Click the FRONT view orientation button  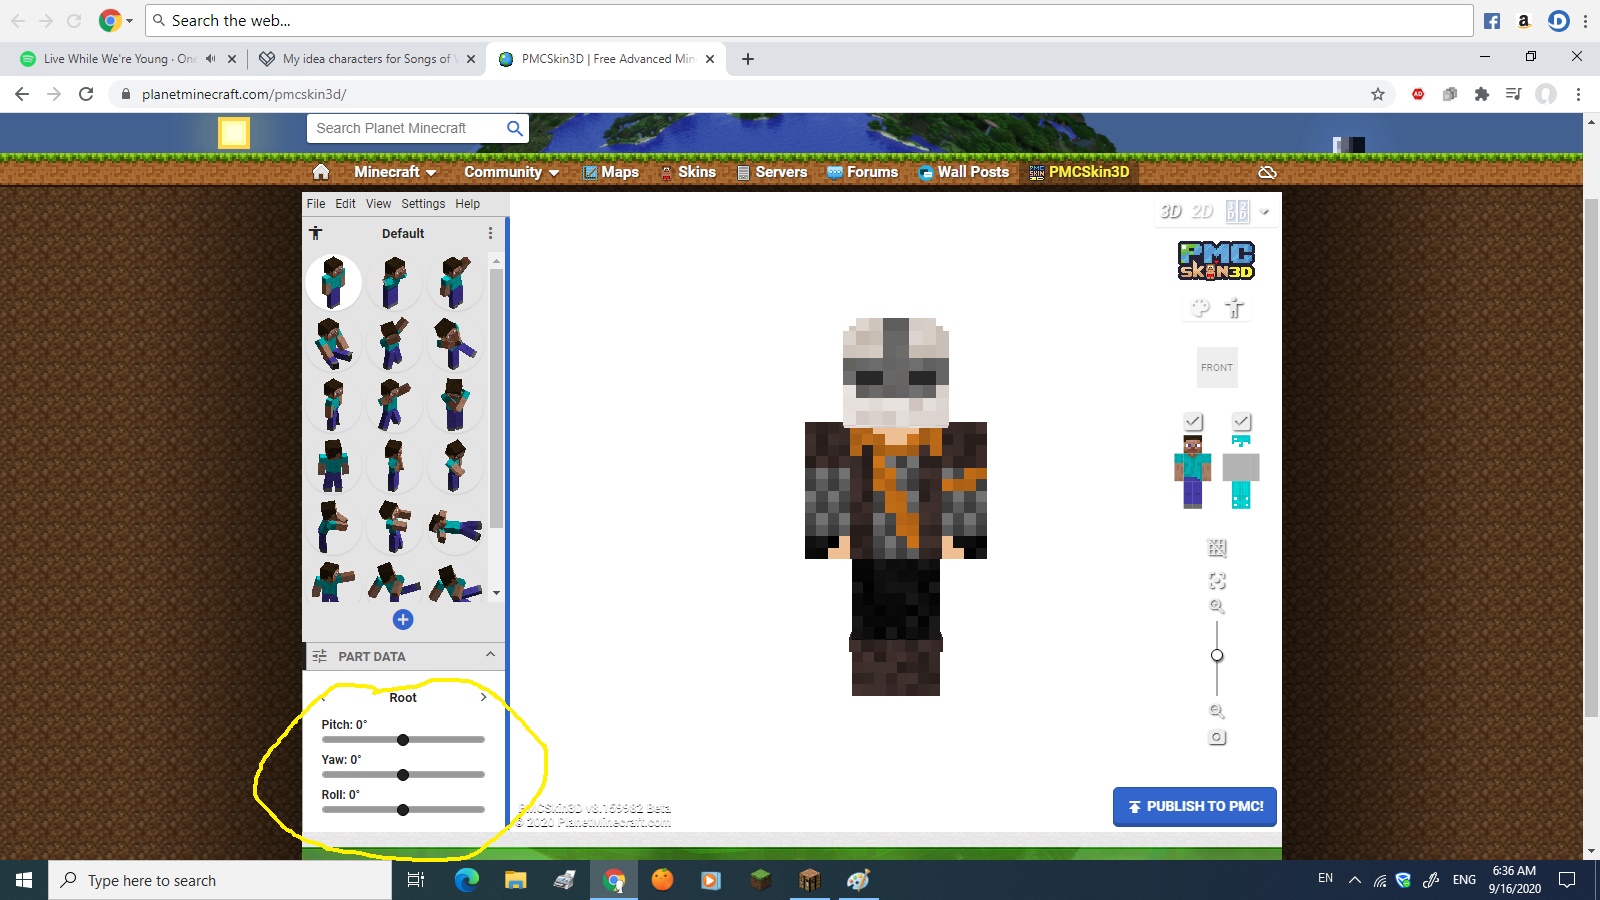pyautogui.click(x=1217, y=367)
